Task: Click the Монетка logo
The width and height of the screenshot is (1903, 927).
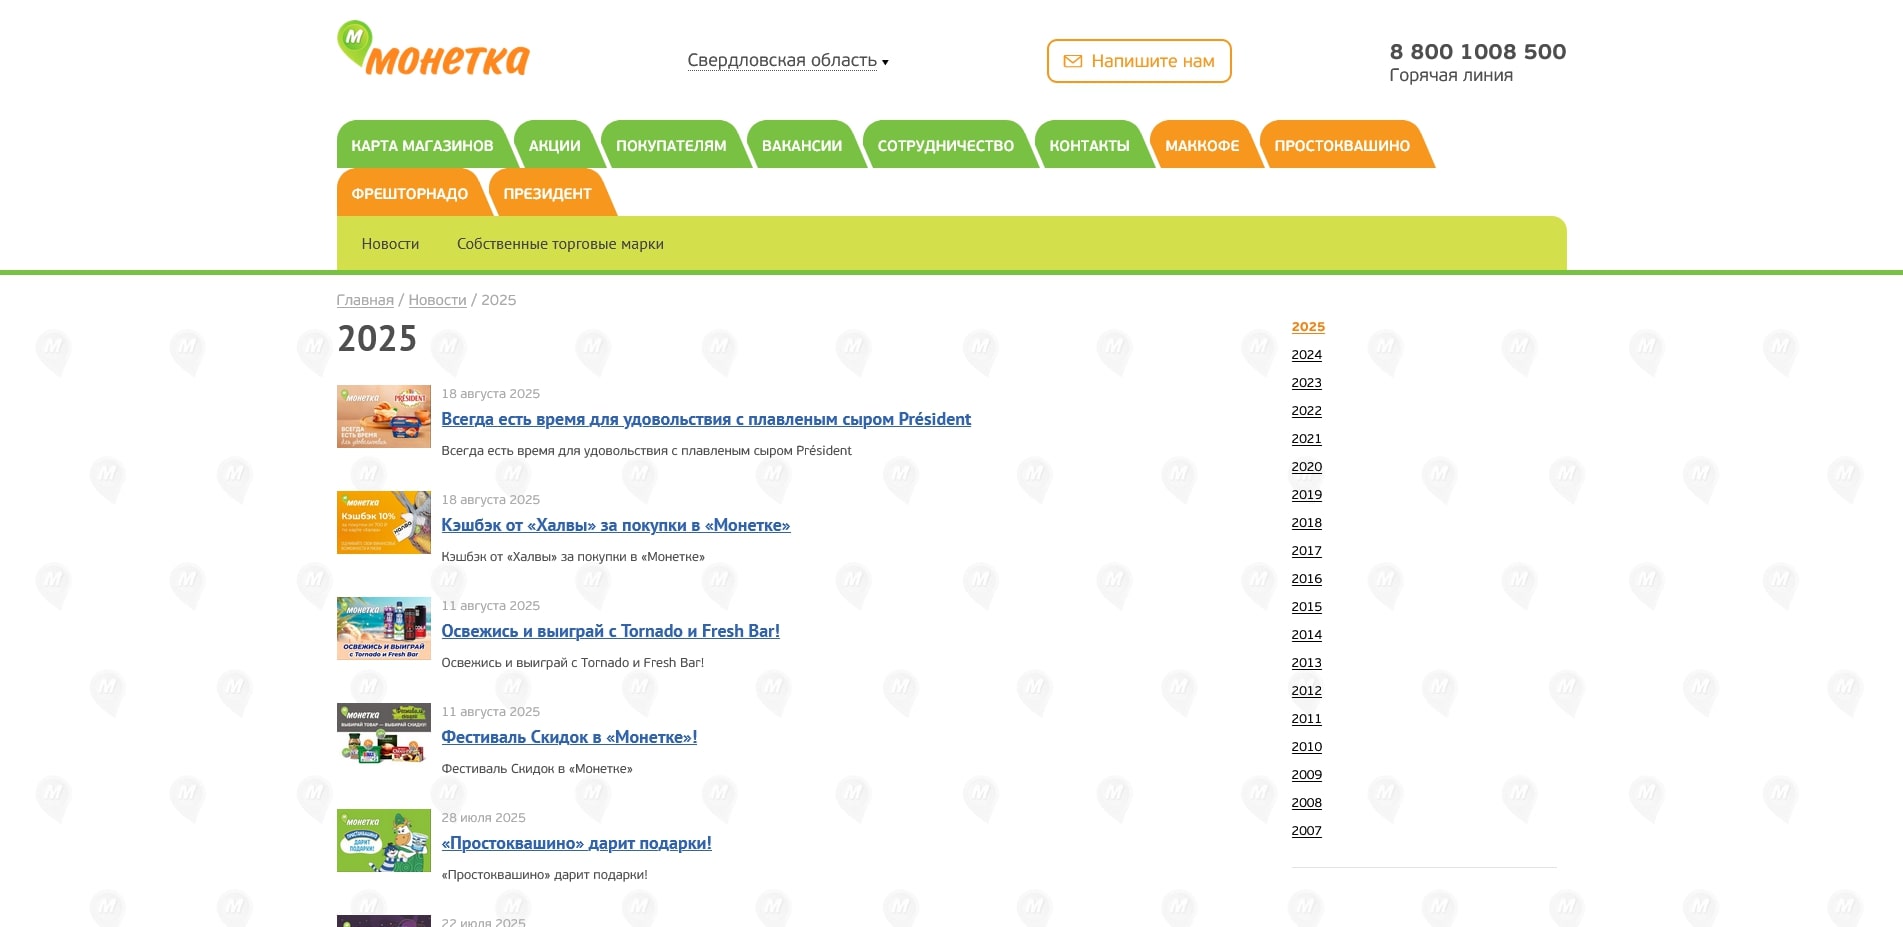Action: 433,50
